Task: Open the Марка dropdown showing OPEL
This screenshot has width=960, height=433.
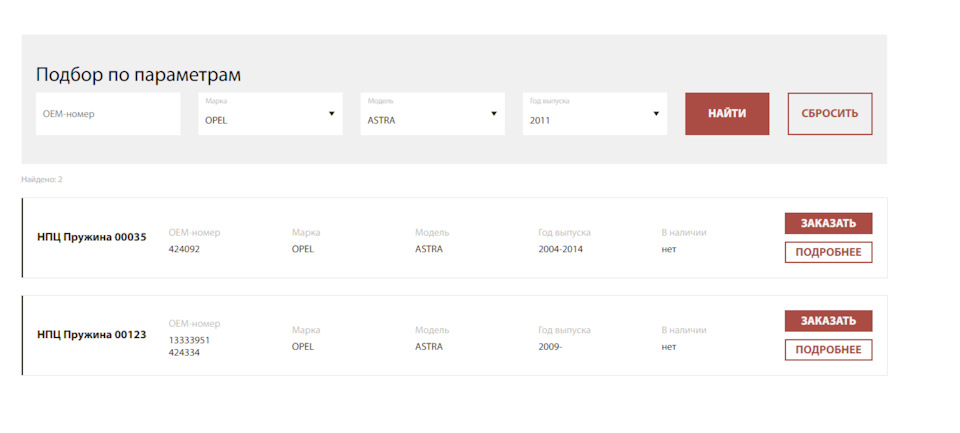Action: click(270, 114)
